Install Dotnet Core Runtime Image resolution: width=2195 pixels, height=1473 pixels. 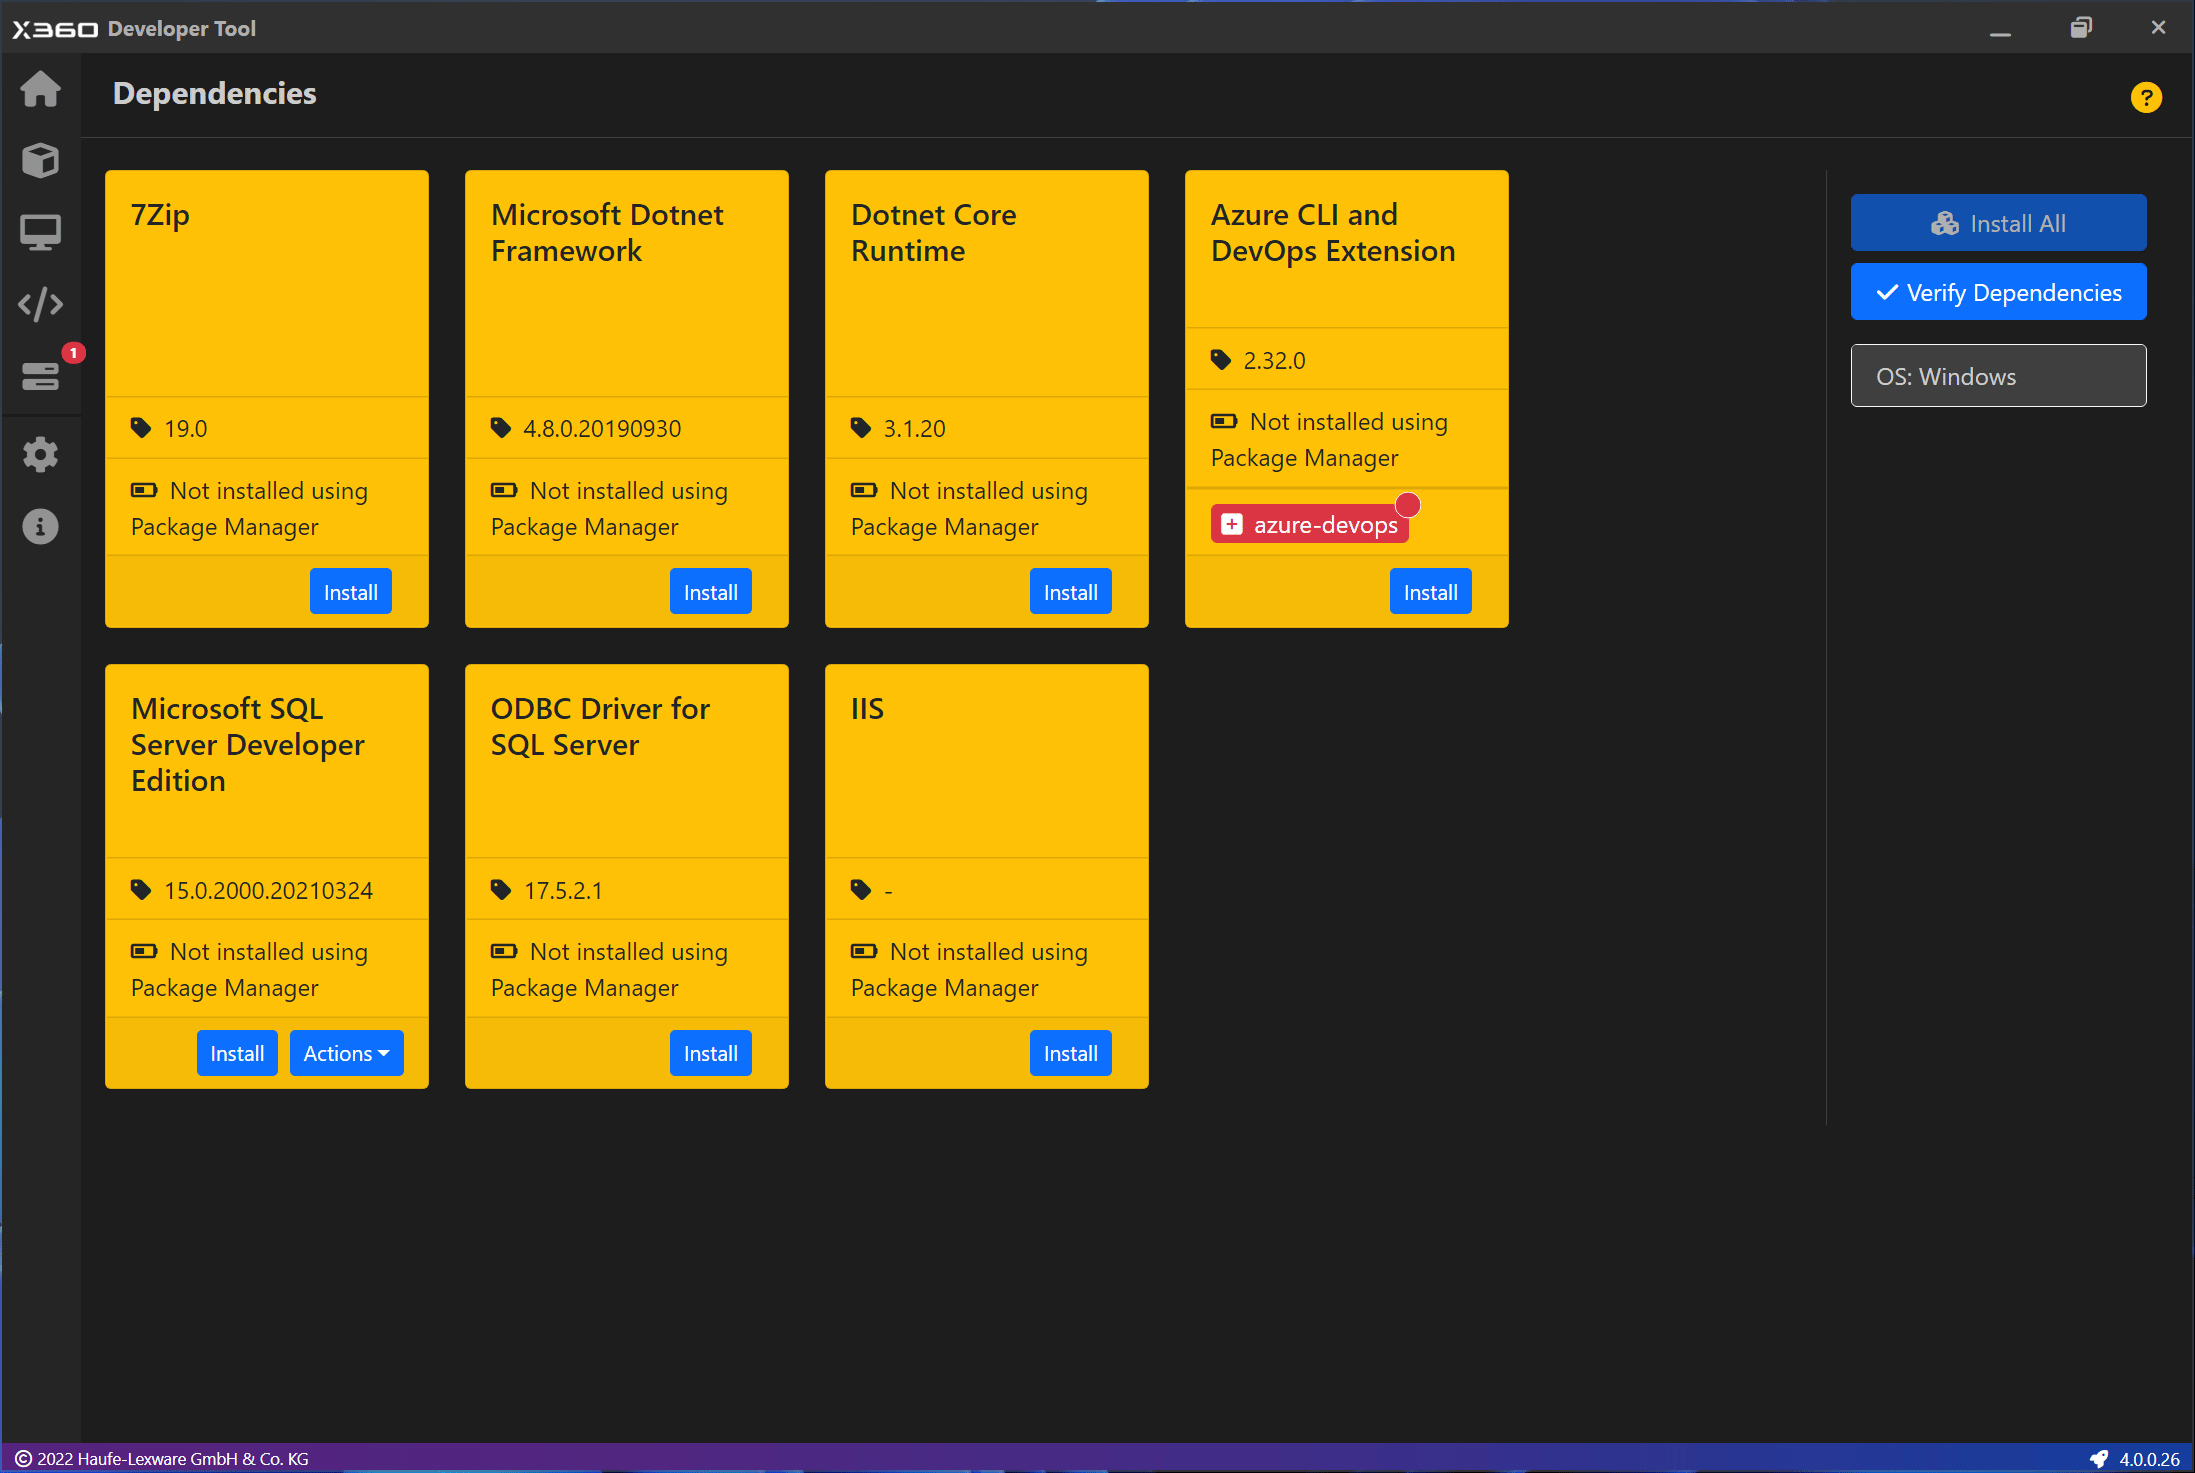(x=1070, y=592)
